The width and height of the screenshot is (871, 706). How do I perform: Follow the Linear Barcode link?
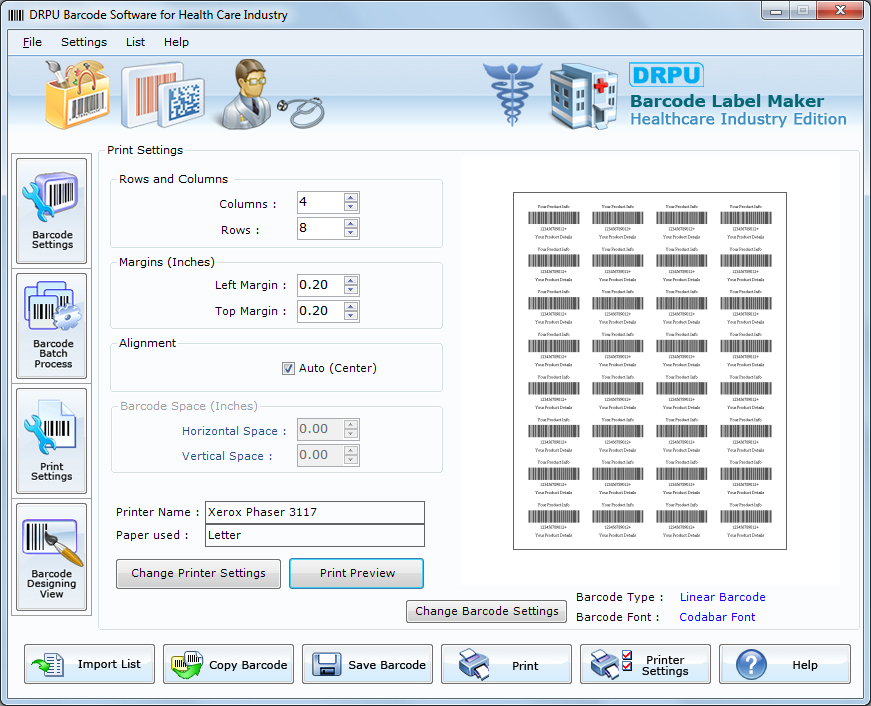(x=722, y=597)
